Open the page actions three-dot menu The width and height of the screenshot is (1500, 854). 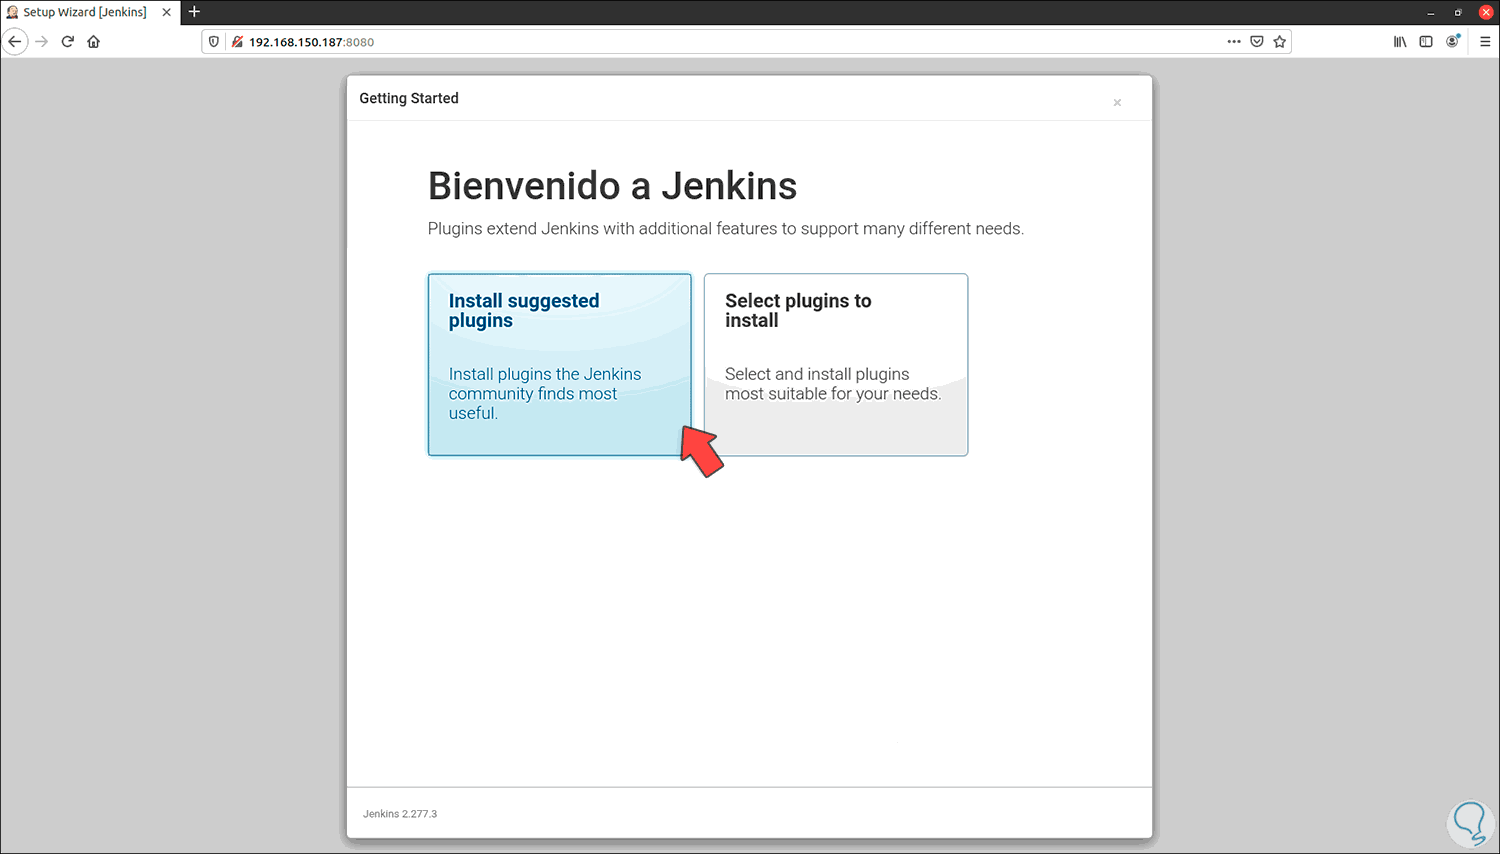[1234, 42]
